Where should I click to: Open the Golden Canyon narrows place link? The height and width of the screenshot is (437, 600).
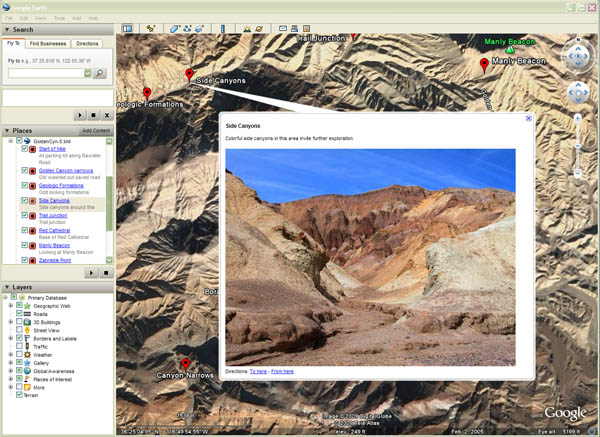point(66,171)
